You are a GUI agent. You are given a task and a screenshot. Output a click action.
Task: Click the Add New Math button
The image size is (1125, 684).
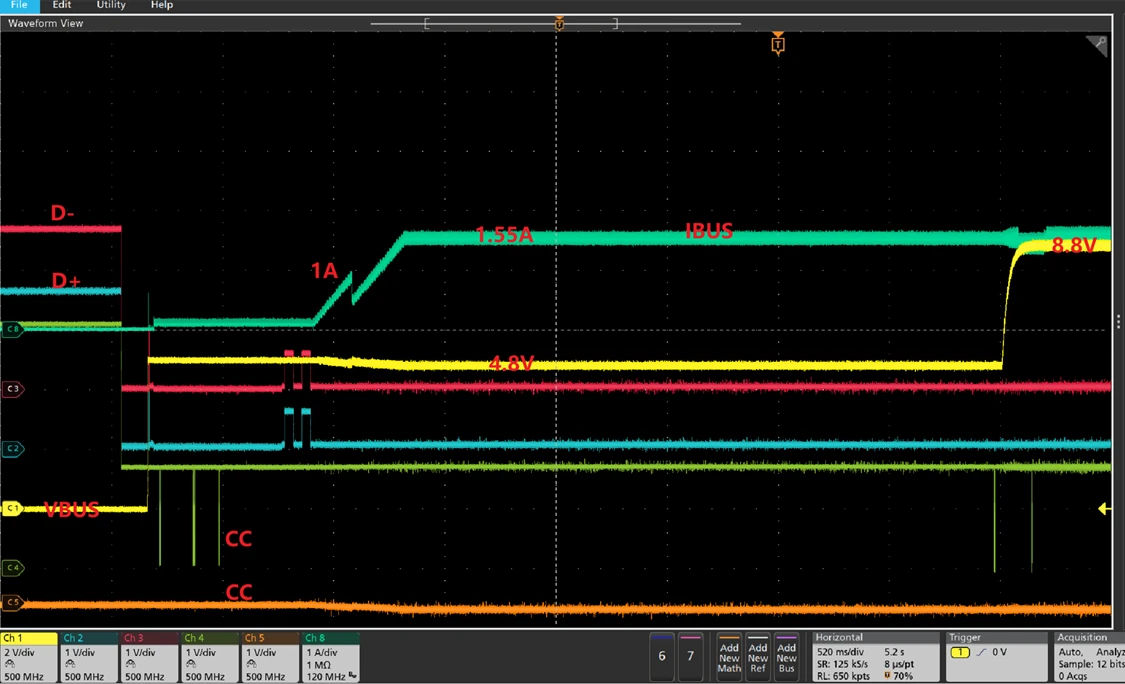pos(729,656)
